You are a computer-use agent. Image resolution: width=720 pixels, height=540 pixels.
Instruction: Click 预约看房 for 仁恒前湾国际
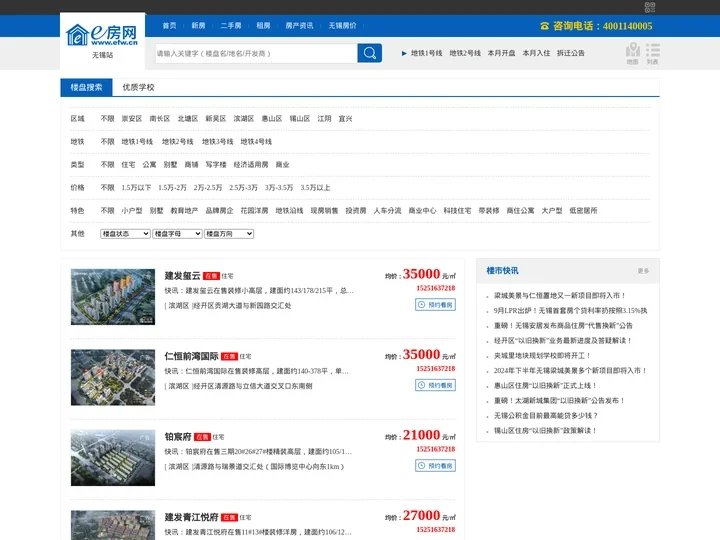coord(435,385)
